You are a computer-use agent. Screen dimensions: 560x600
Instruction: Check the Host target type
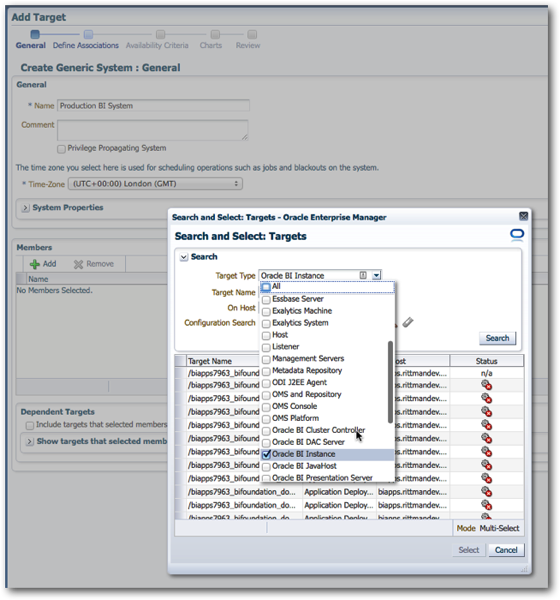266,336
